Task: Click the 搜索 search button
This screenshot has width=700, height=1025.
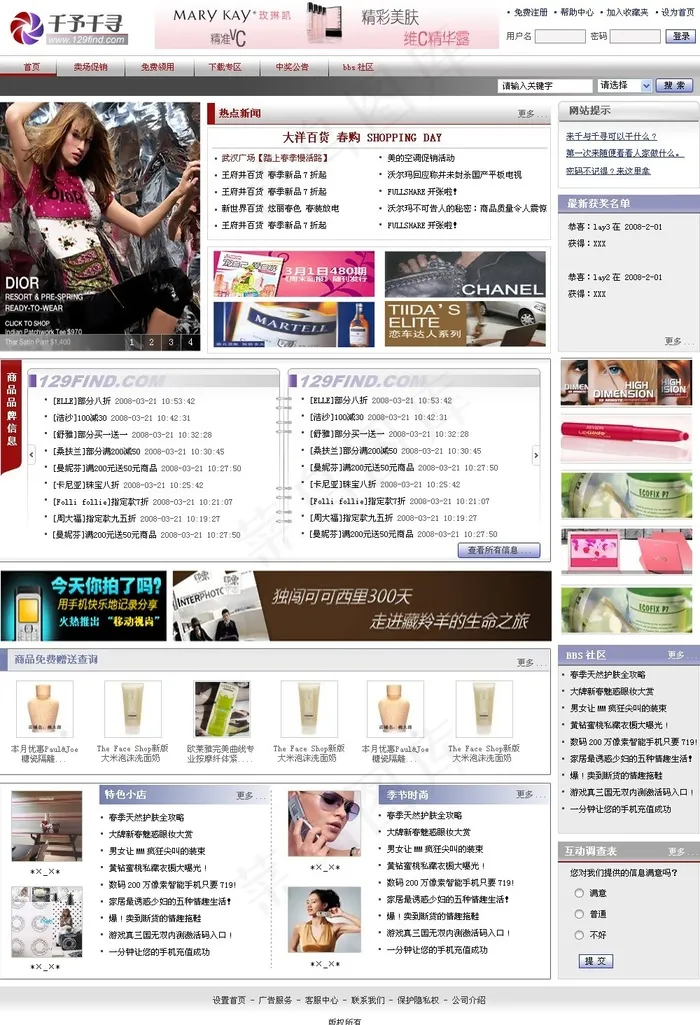Action: click(674, 86)
